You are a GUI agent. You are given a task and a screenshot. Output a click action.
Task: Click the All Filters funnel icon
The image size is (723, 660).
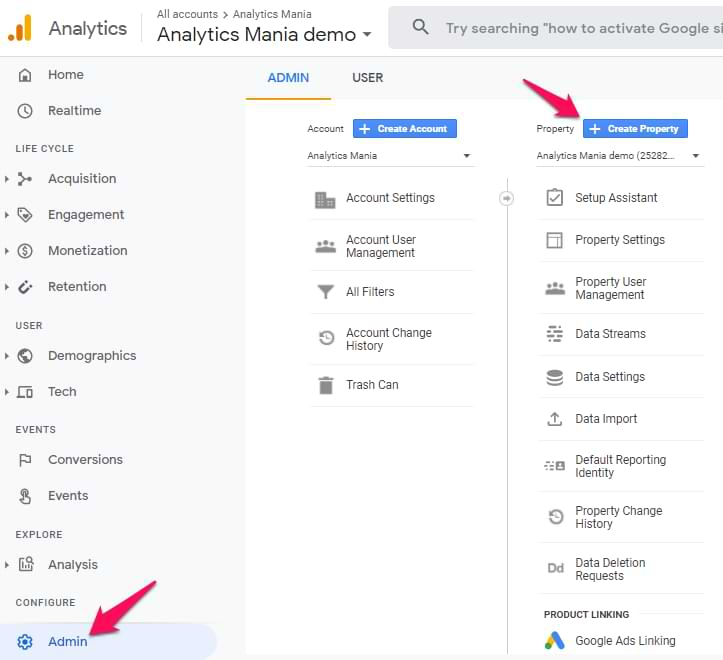click(x=326, y=292)
